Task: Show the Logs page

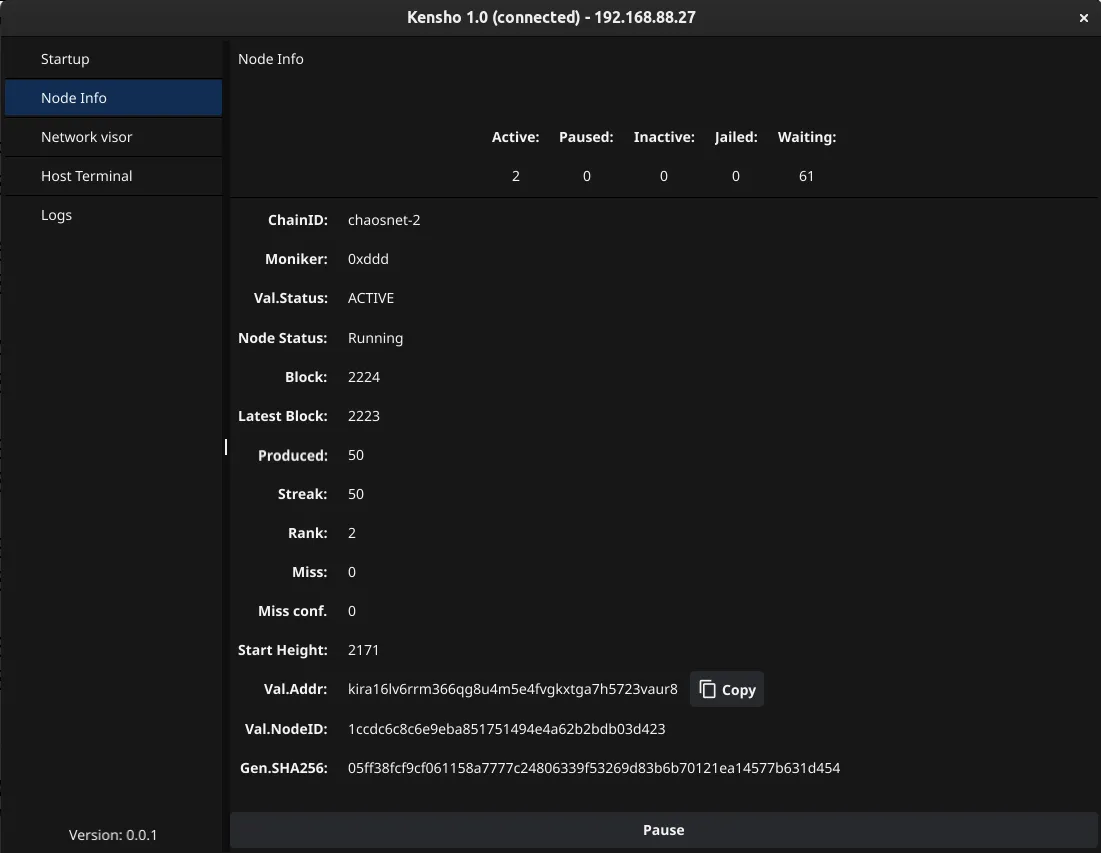Action: pos(56,215)
